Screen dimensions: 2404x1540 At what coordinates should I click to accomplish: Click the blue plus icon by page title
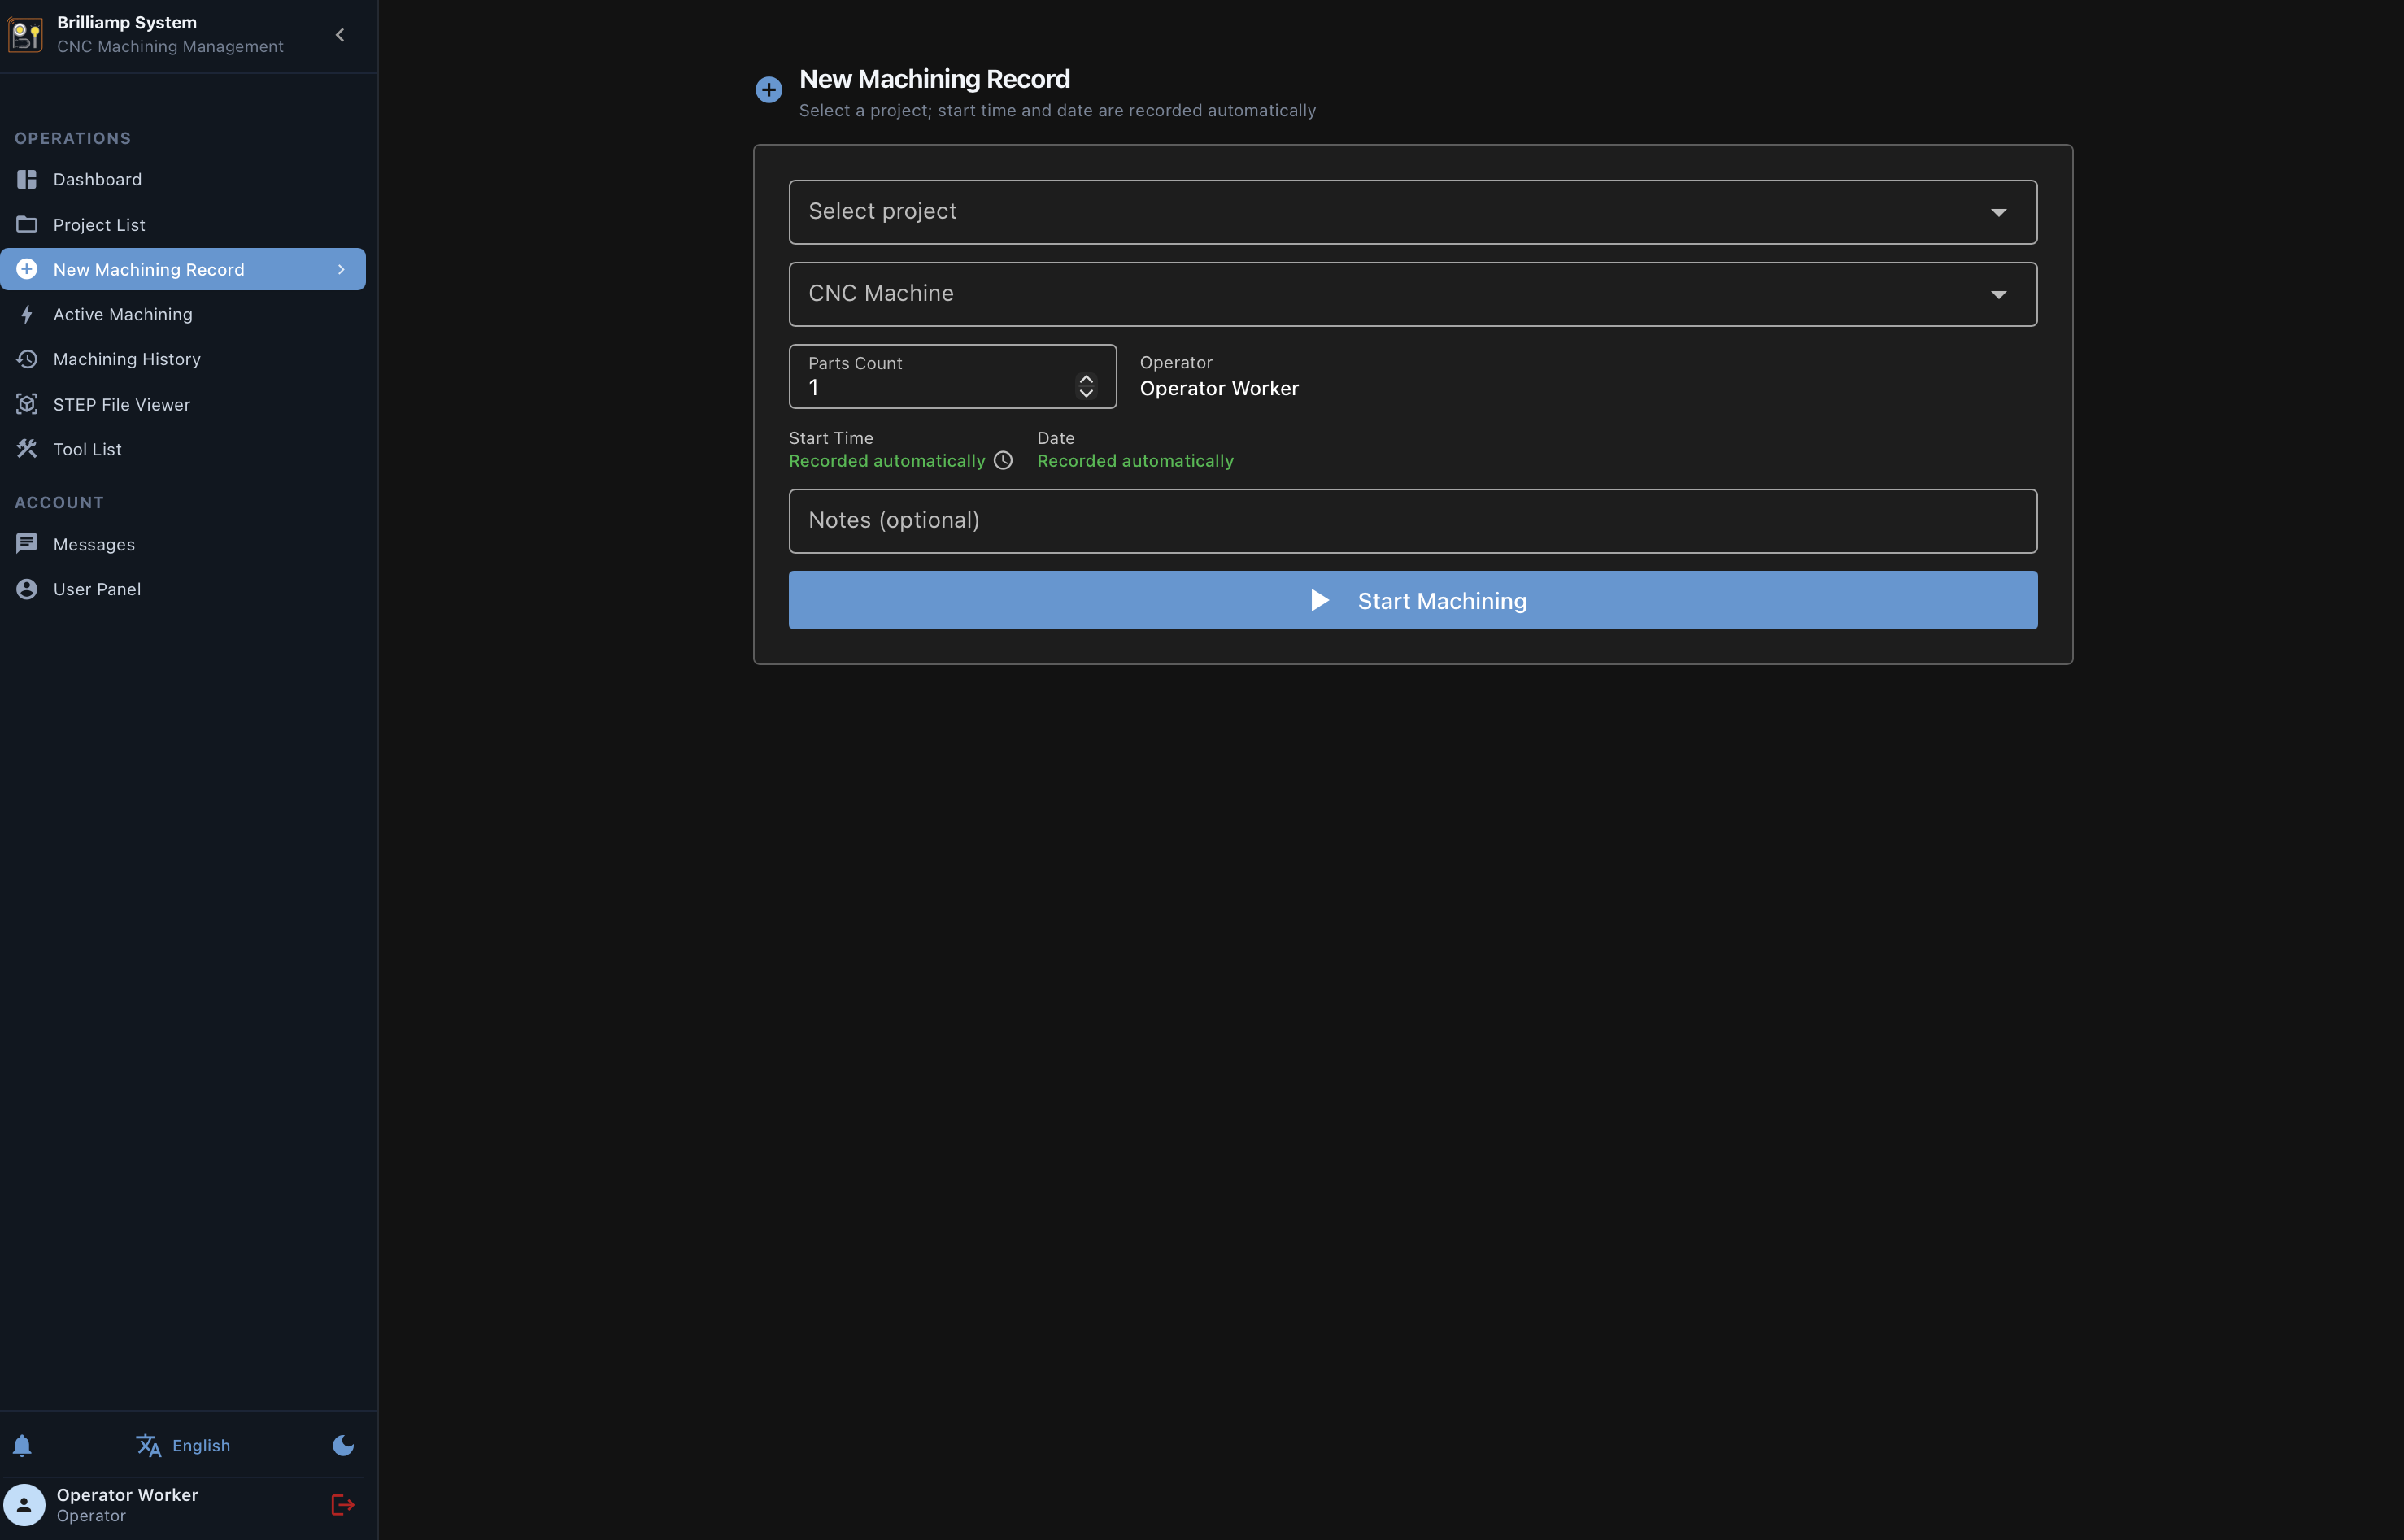pos(768,90)
